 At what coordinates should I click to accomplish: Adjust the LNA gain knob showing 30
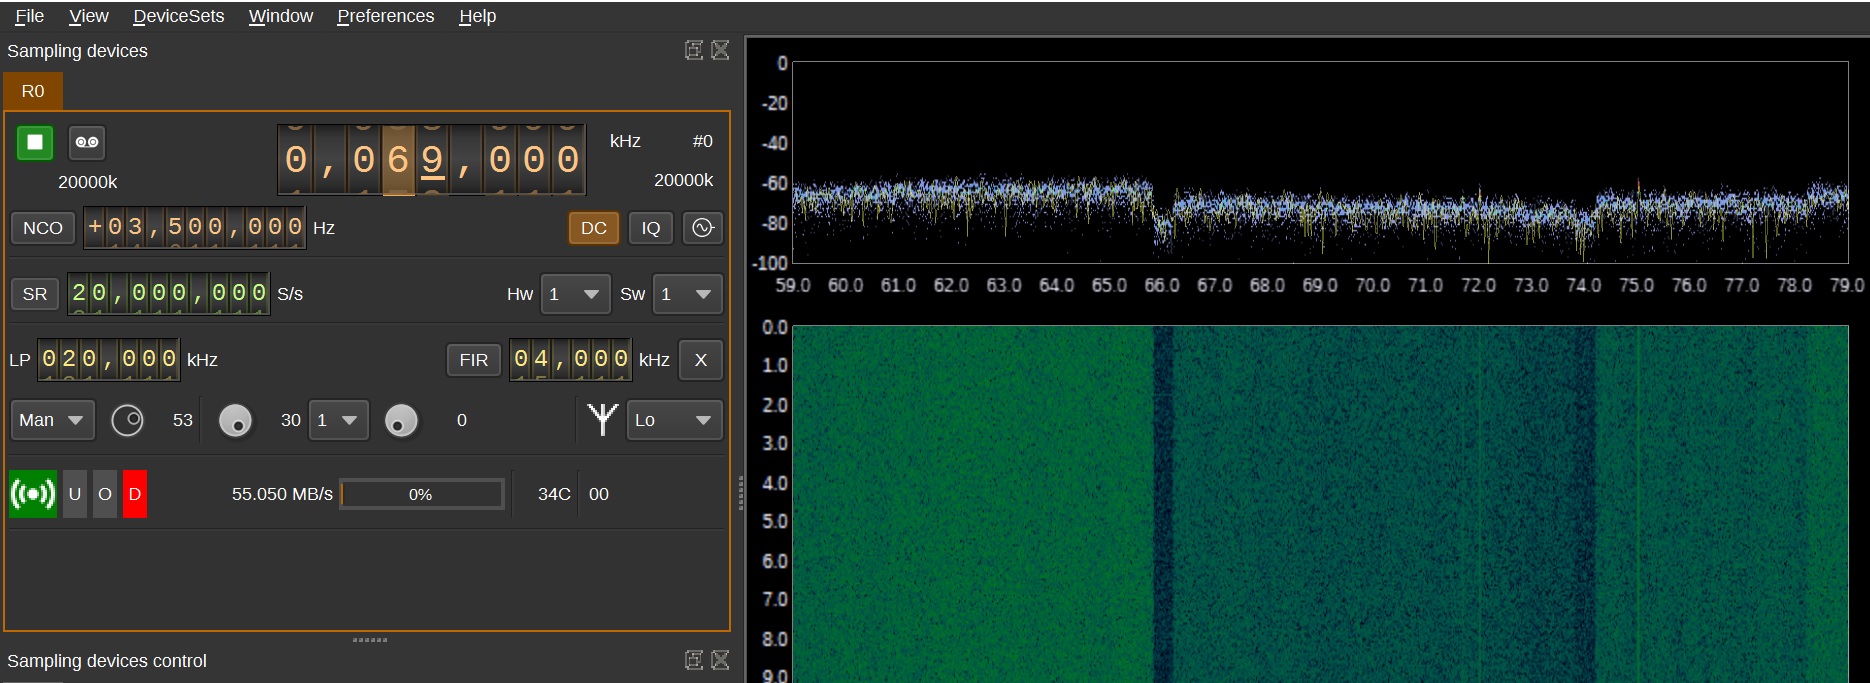click(x=235, y=420)
